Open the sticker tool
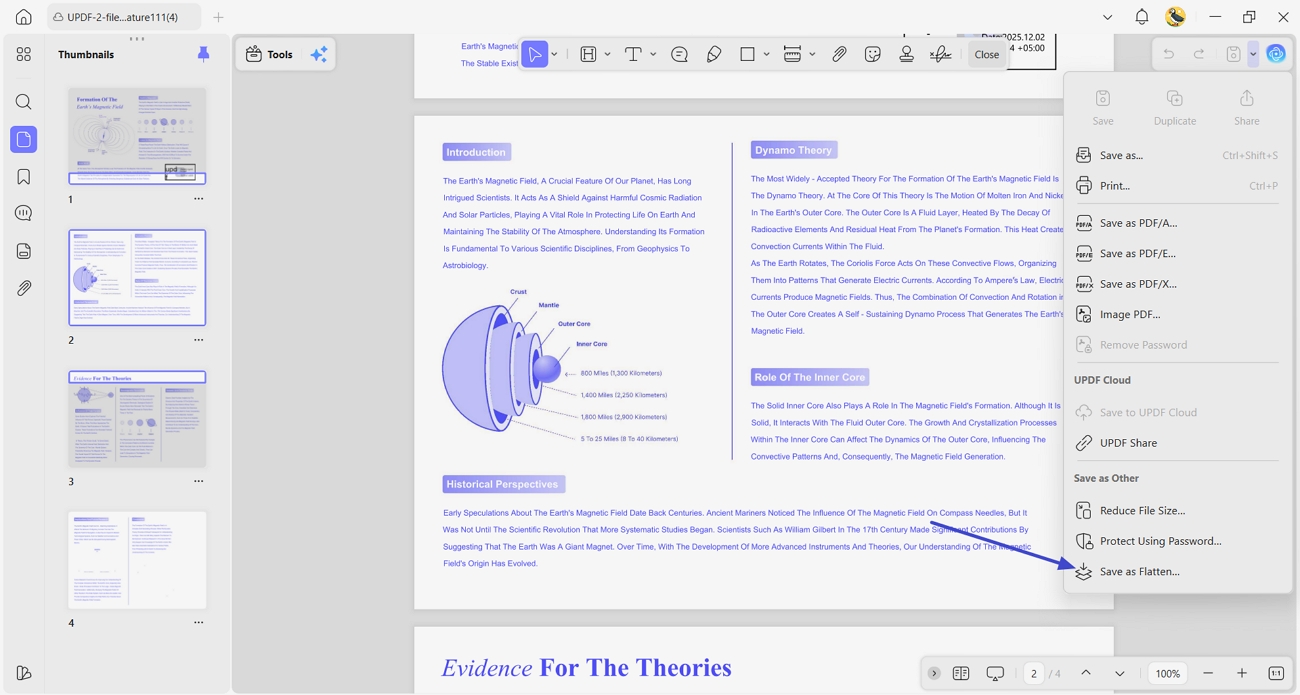 click(x=873, y=54)
